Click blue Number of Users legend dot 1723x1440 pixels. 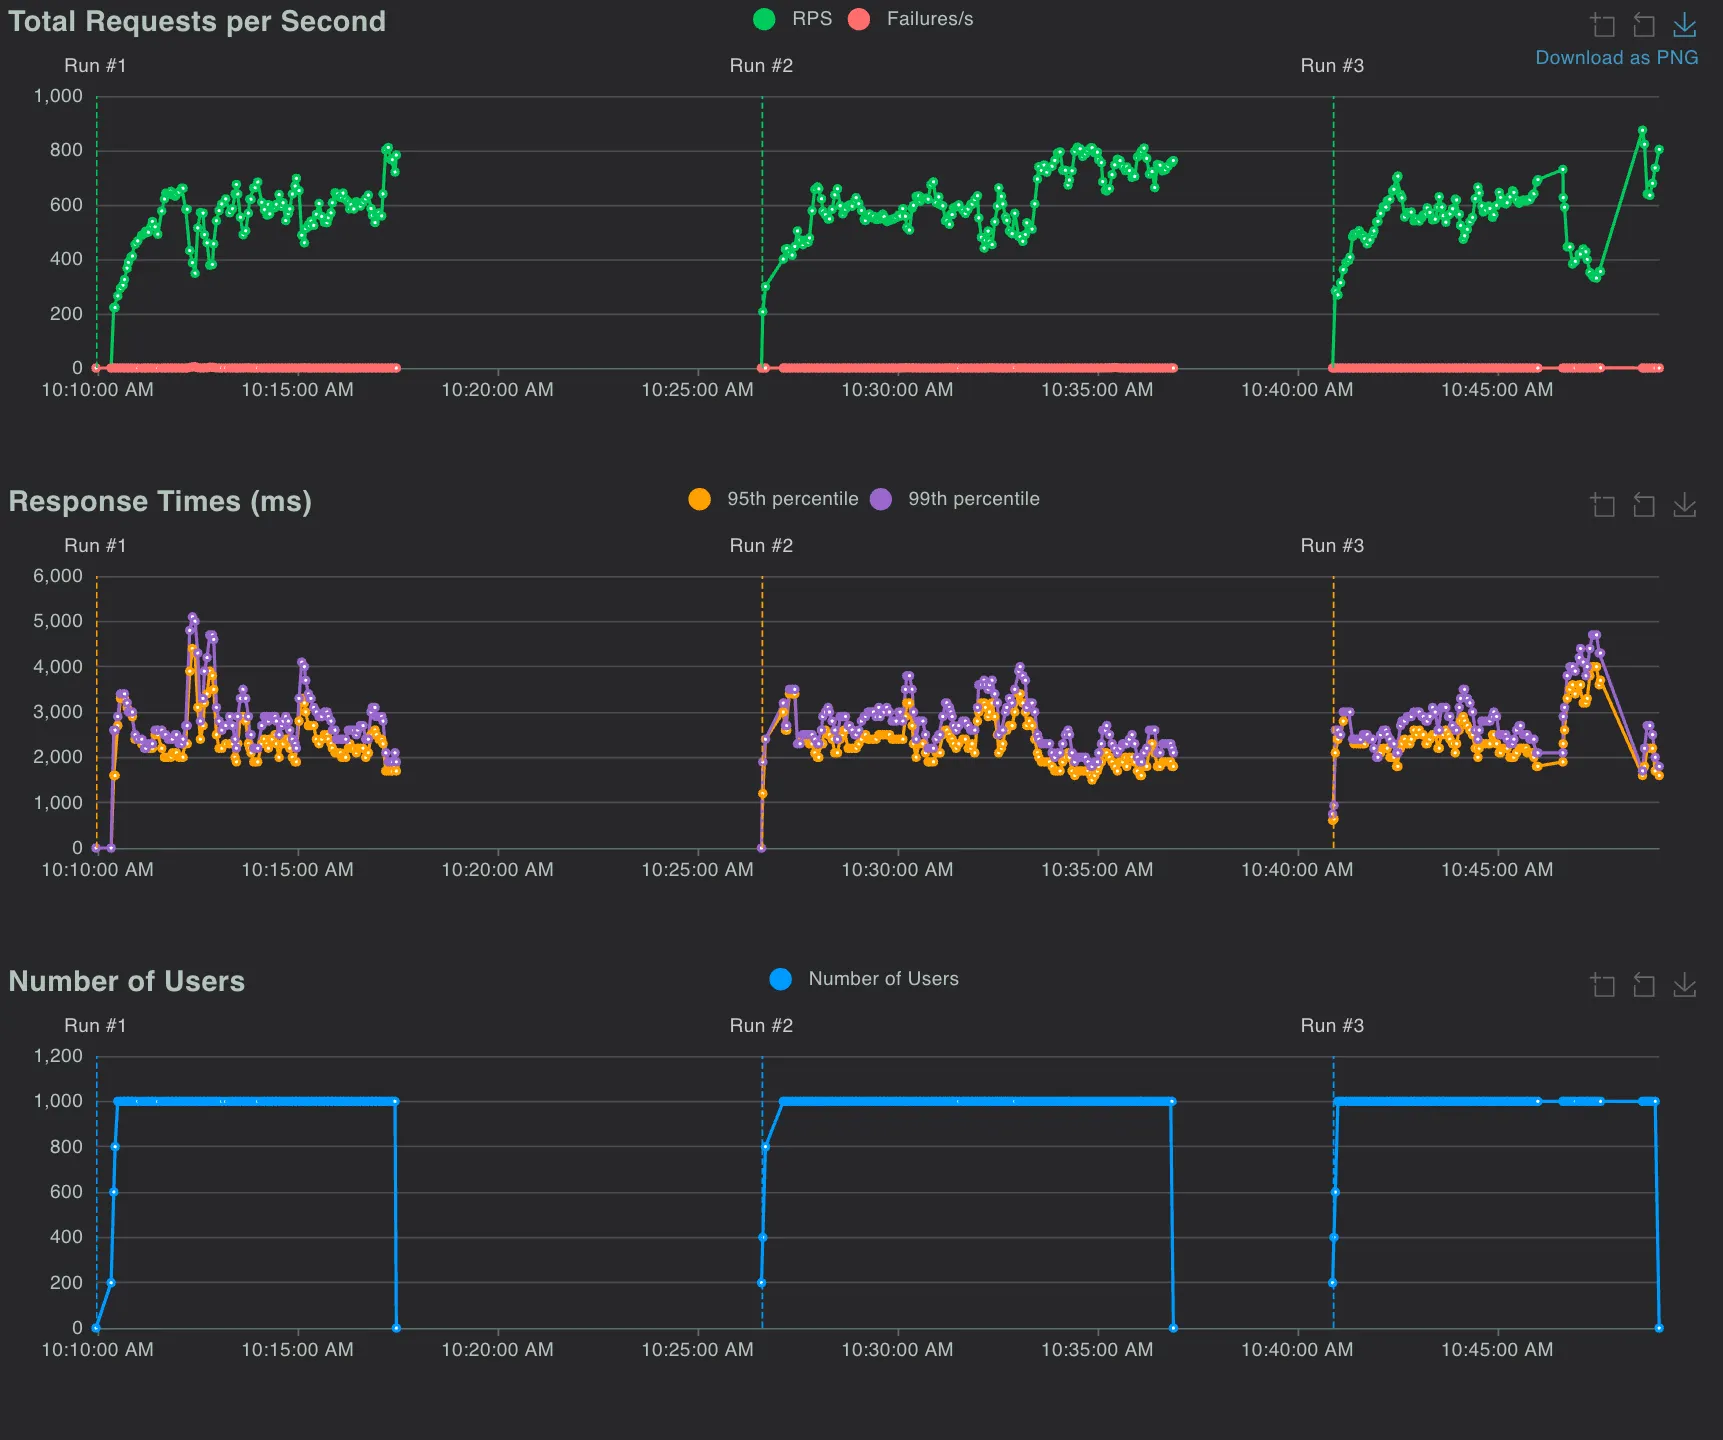(781, 979)
